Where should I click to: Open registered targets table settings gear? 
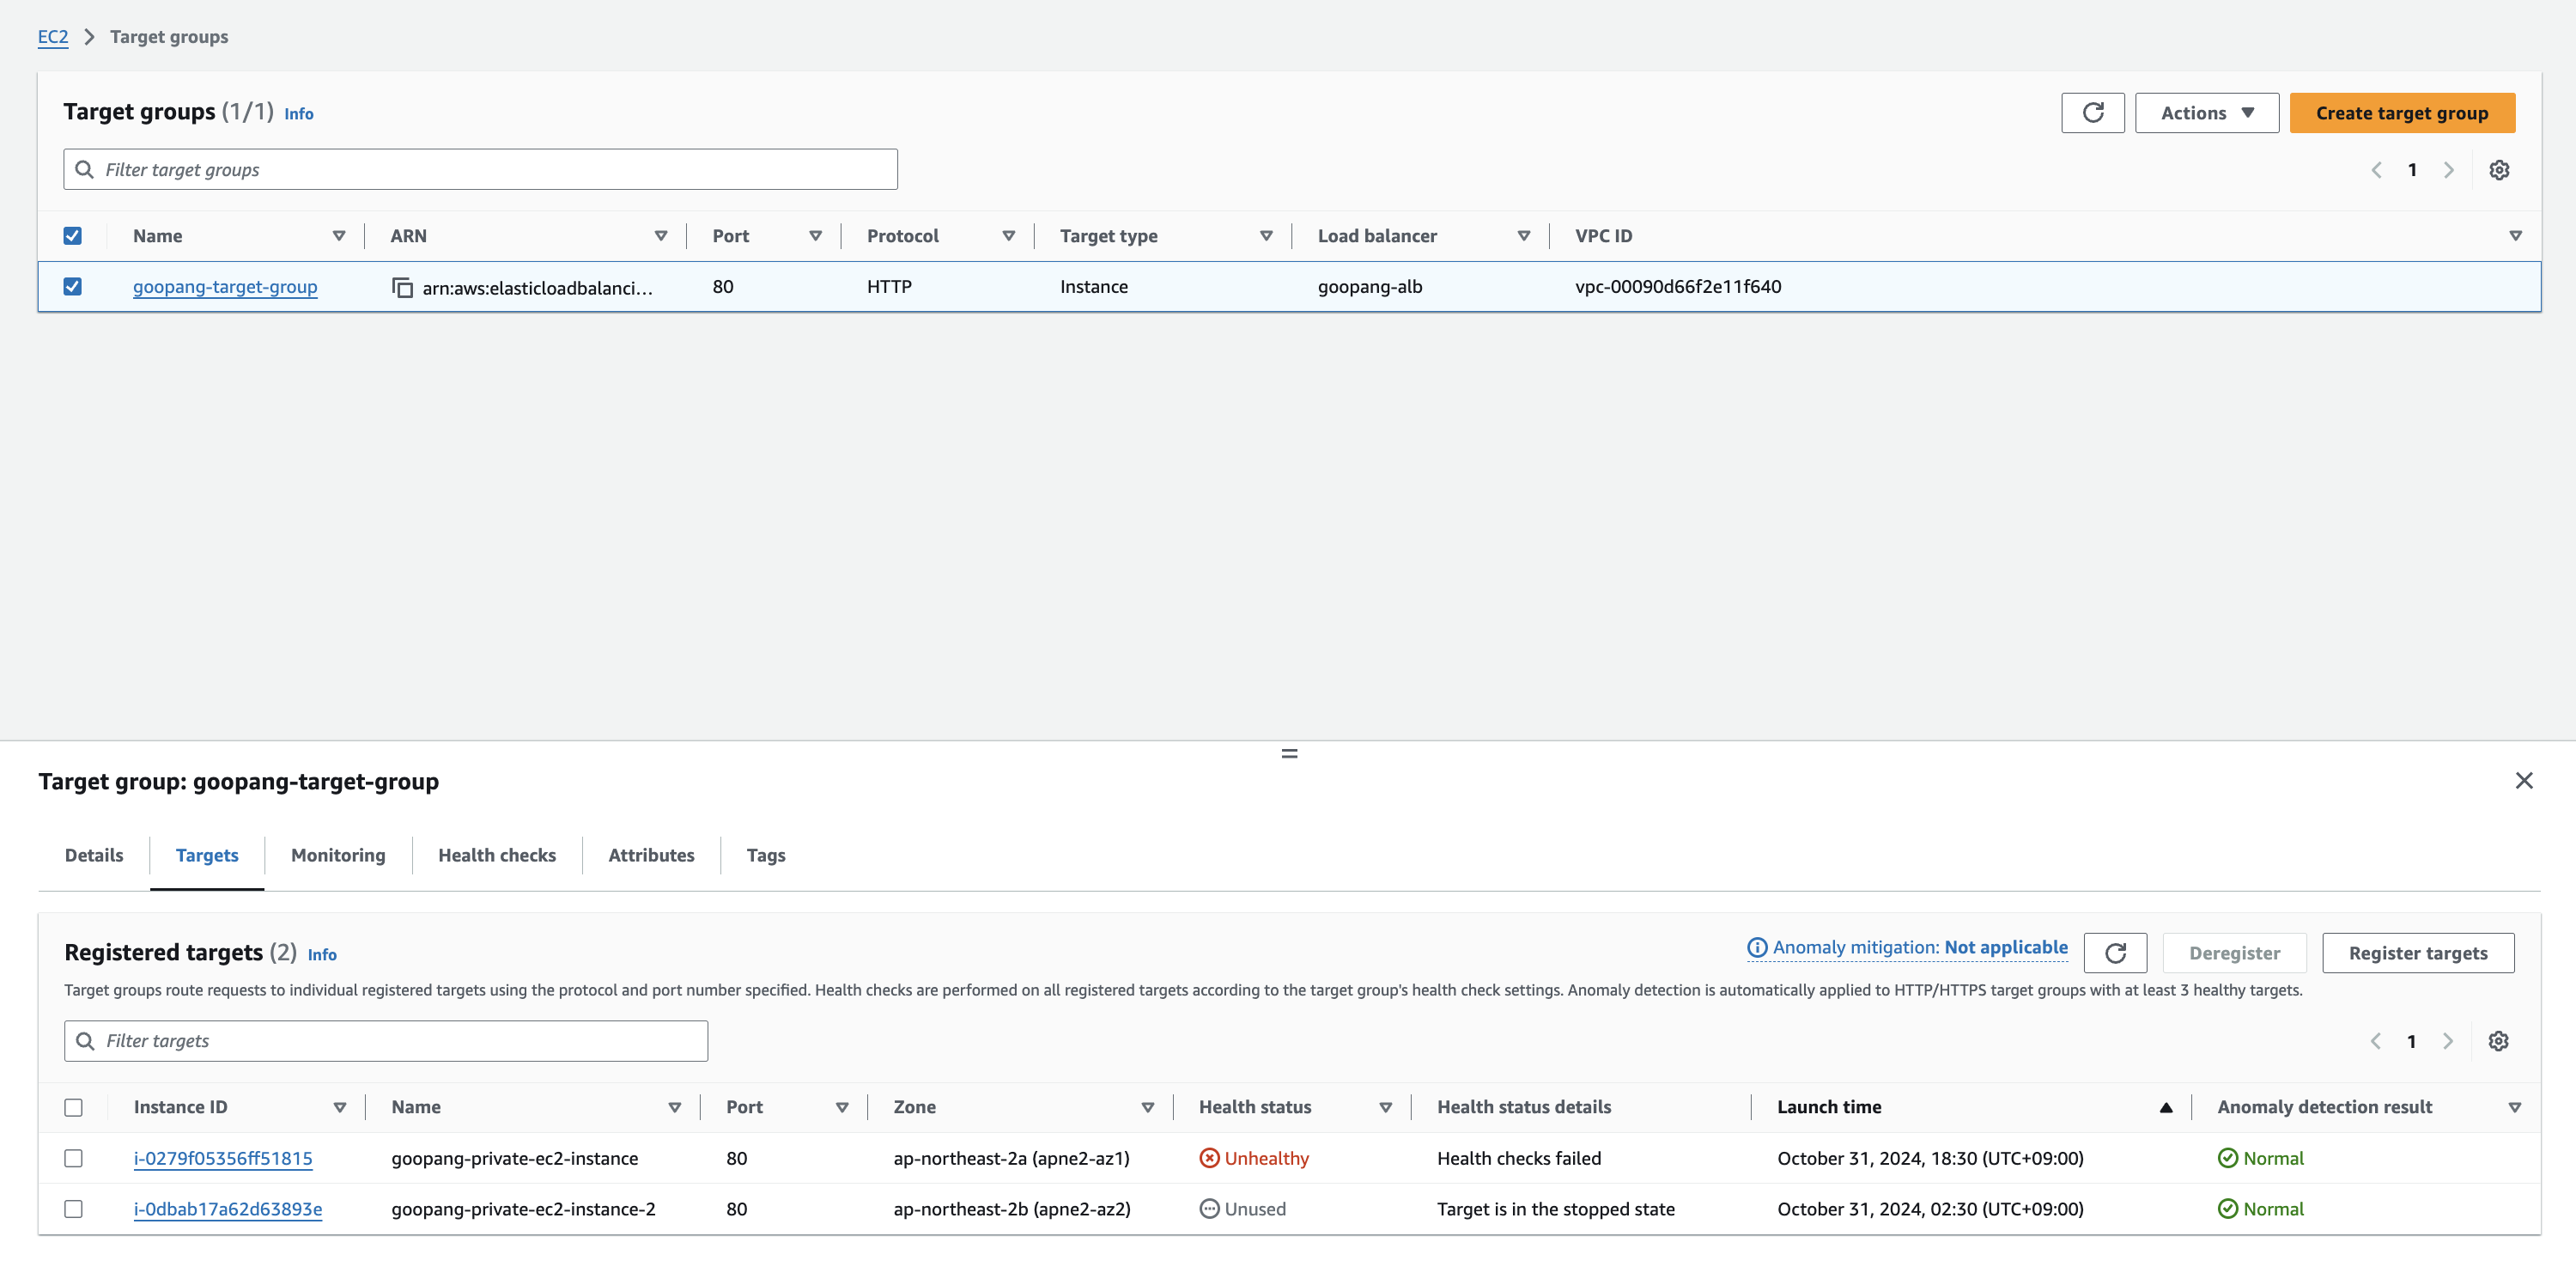2498,1041
